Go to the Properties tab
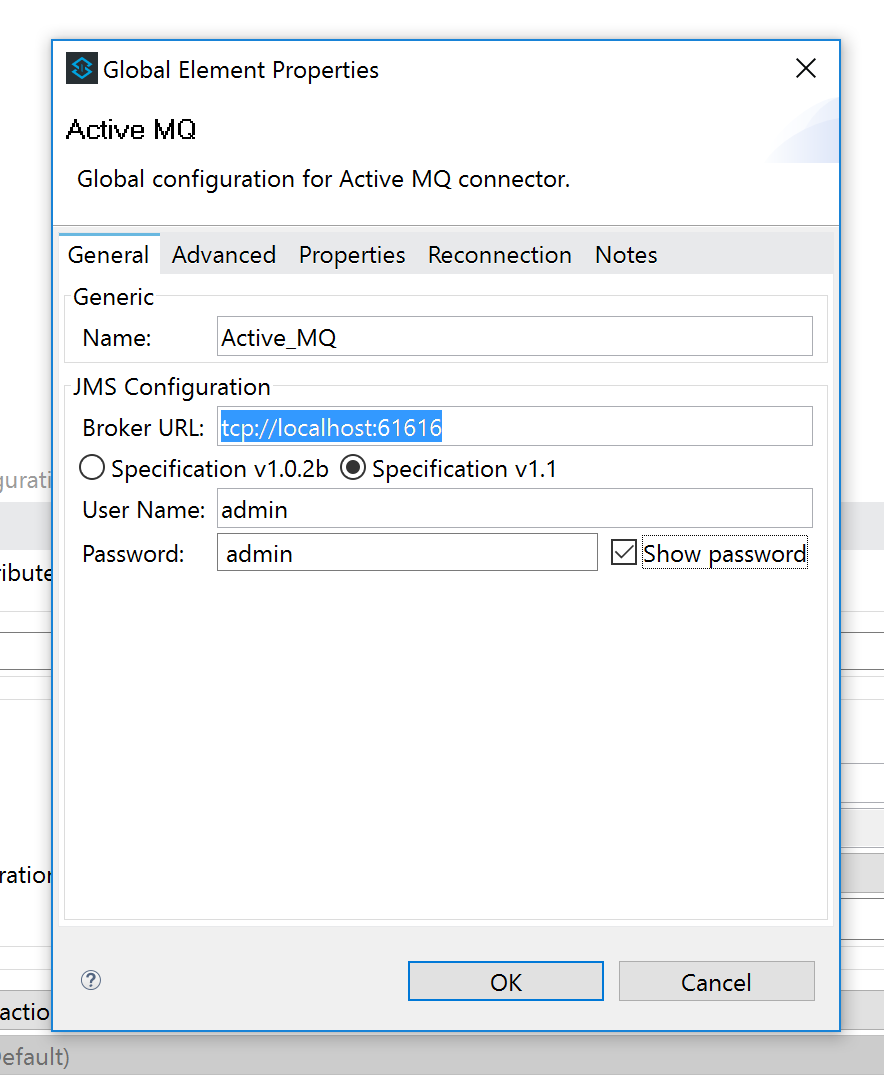This screenshot has height=1075, width=884. [352, 255]
